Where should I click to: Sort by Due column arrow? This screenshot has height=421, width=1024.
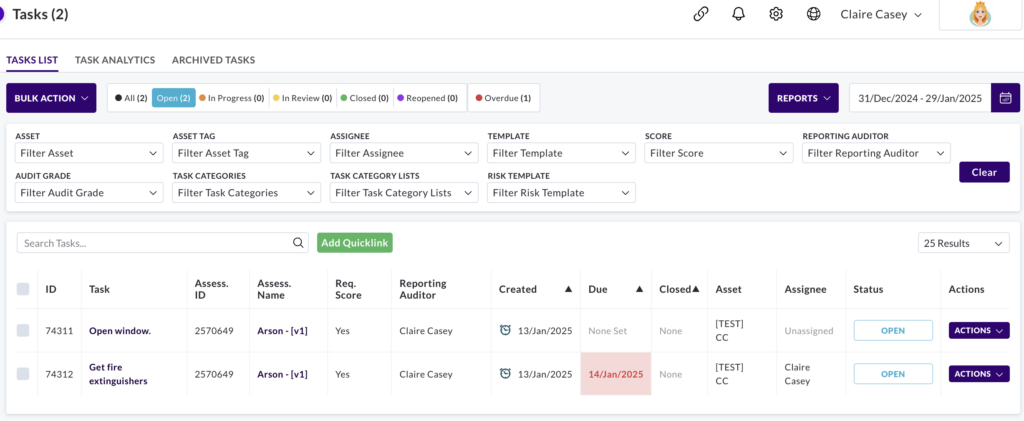coord(639,289)
